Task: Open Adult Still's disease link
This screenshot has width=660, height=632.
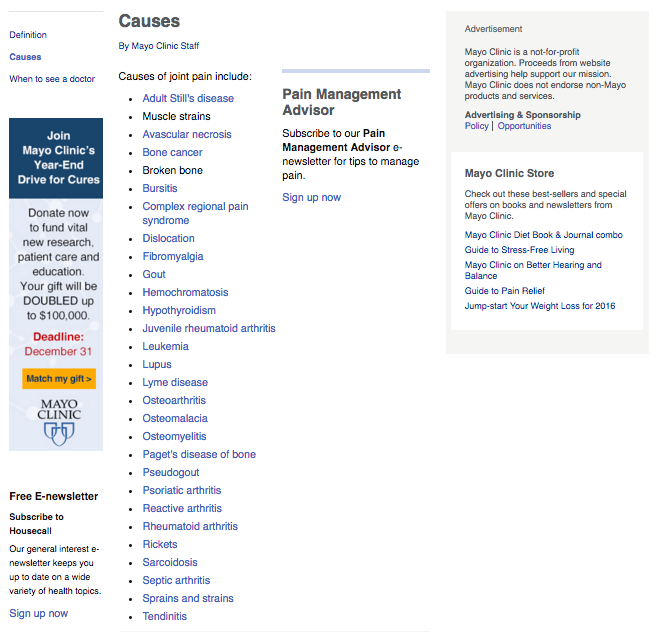Action: tap(188, 98)
